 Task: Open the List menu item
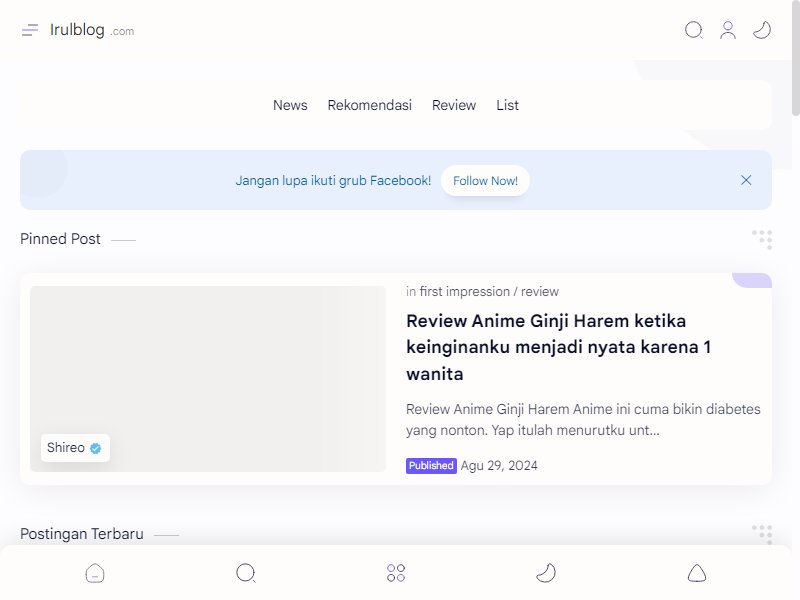click(507, 105)
